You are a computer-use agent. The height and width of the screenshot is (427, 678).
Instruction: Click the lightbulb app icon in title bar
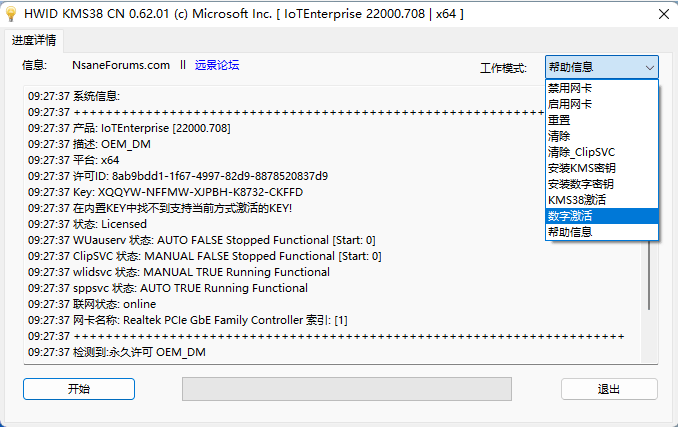click(x=11, y=14)
